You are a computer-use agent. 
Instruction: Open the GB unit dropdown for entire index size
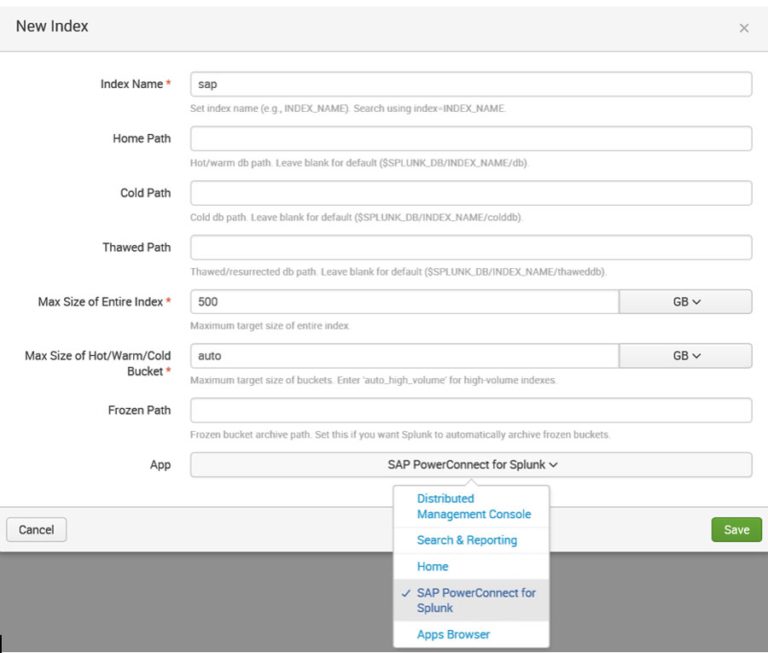point(686,301)
